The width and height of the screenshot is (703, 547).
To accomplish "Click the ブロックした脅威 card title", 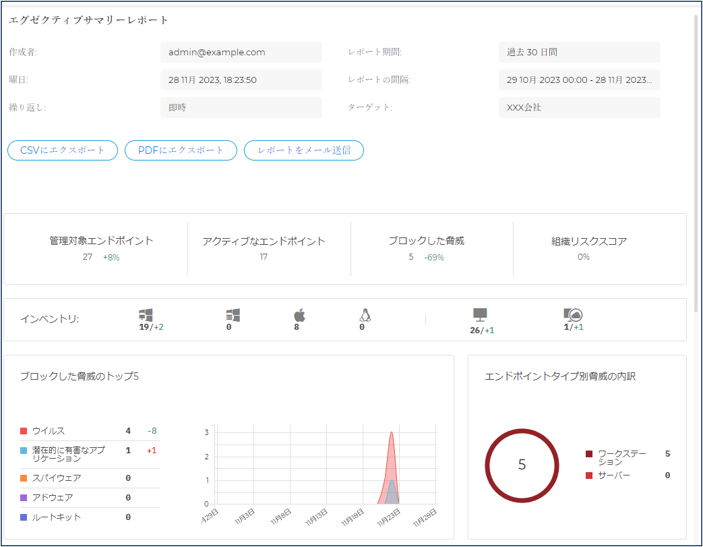I will click(x=426, y=241).
